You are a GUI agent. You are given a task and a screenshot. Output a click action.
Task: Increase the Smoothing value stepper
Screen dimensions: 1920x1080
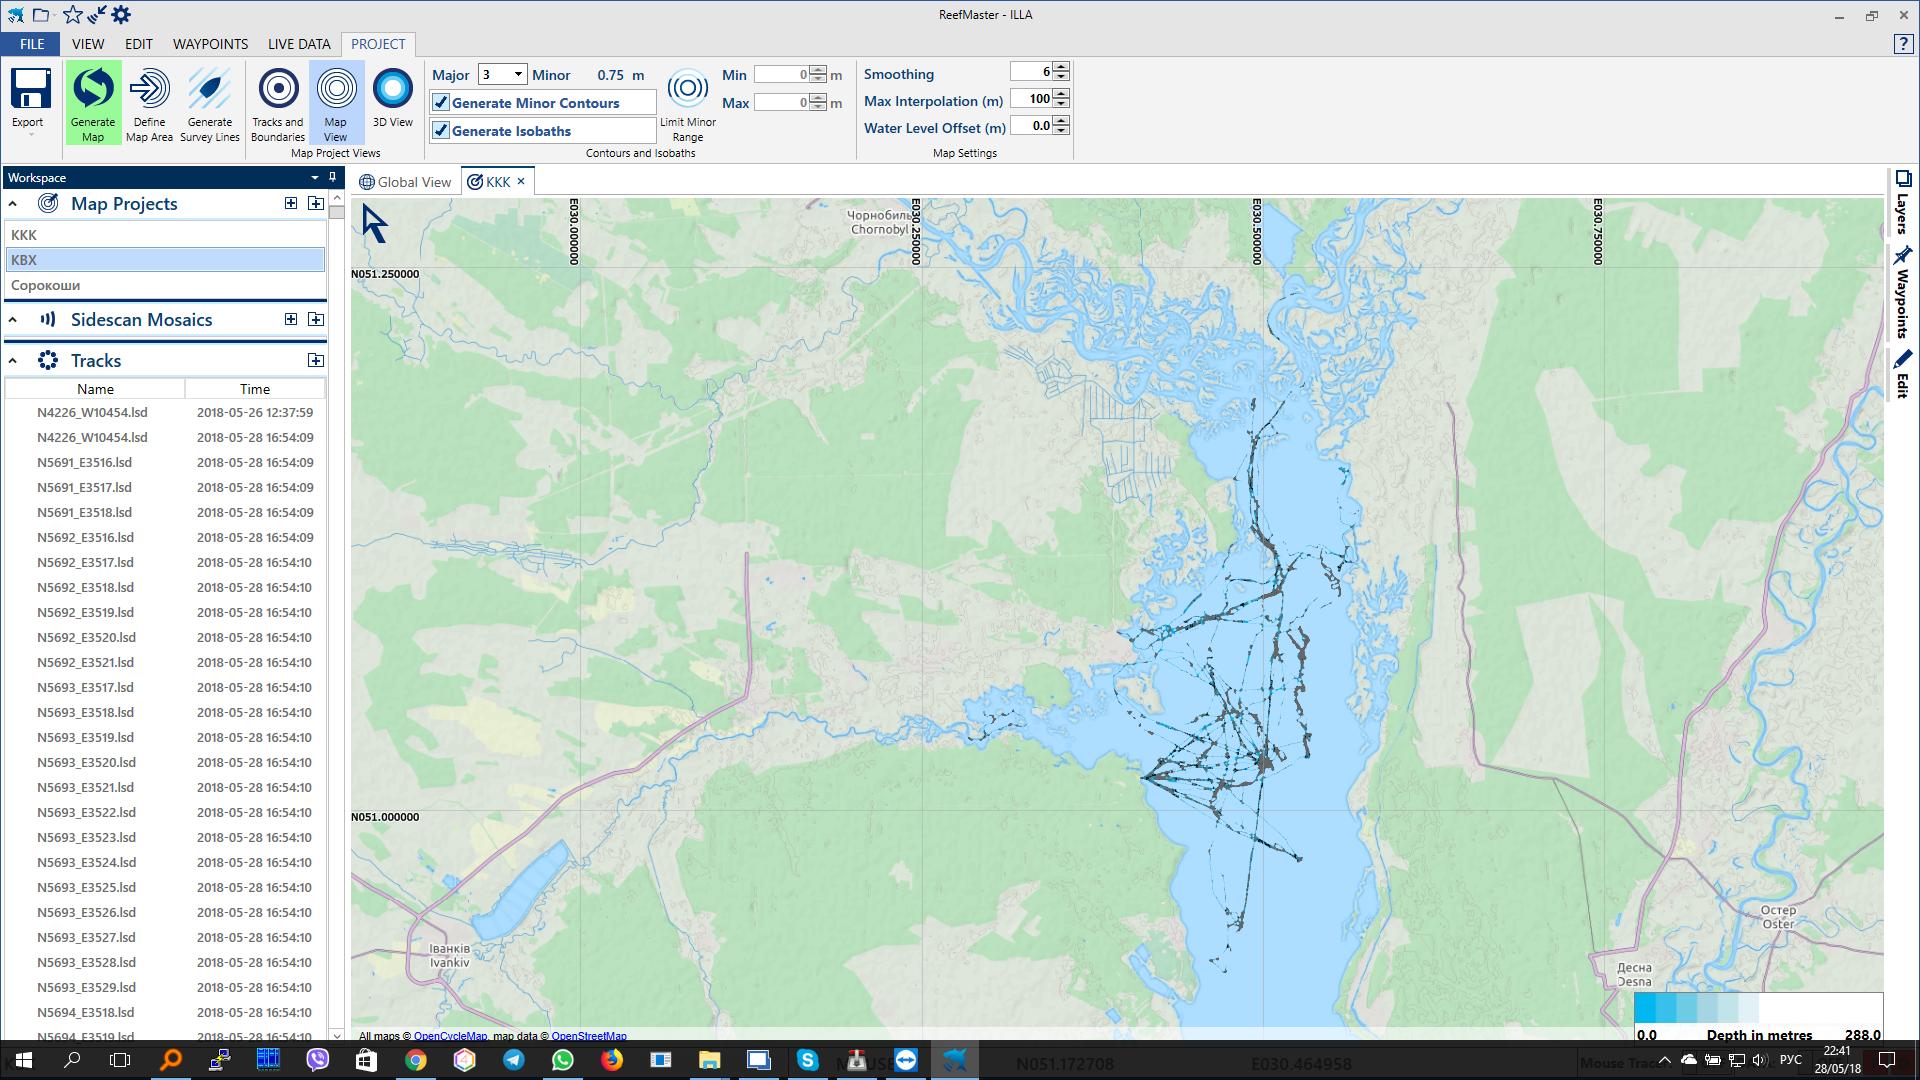tap(1062, 67)
